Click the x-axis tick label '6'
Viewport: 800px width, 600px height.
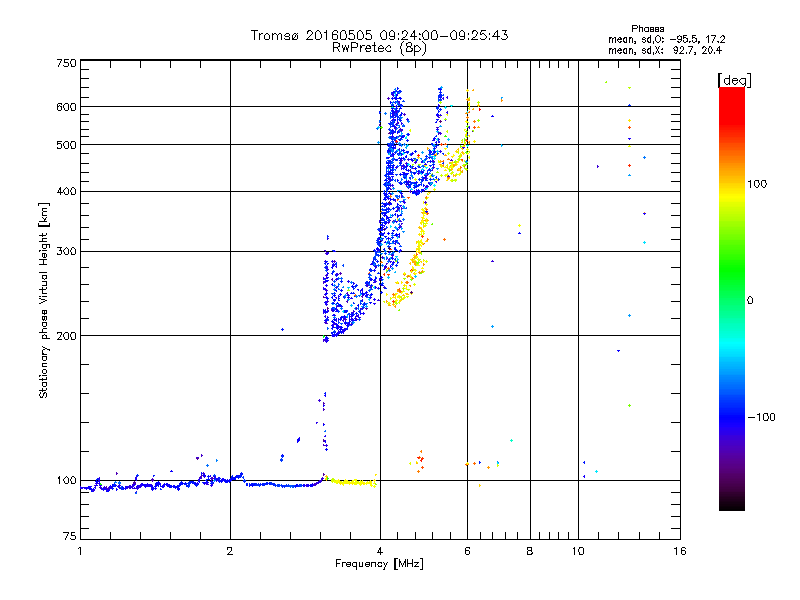tap(467, 551)
